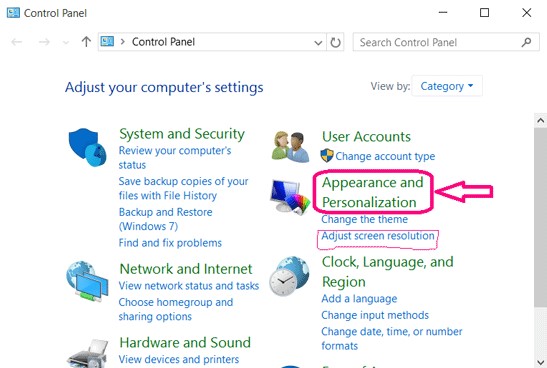Click Change date, time, or number formats

pos(392,339)
